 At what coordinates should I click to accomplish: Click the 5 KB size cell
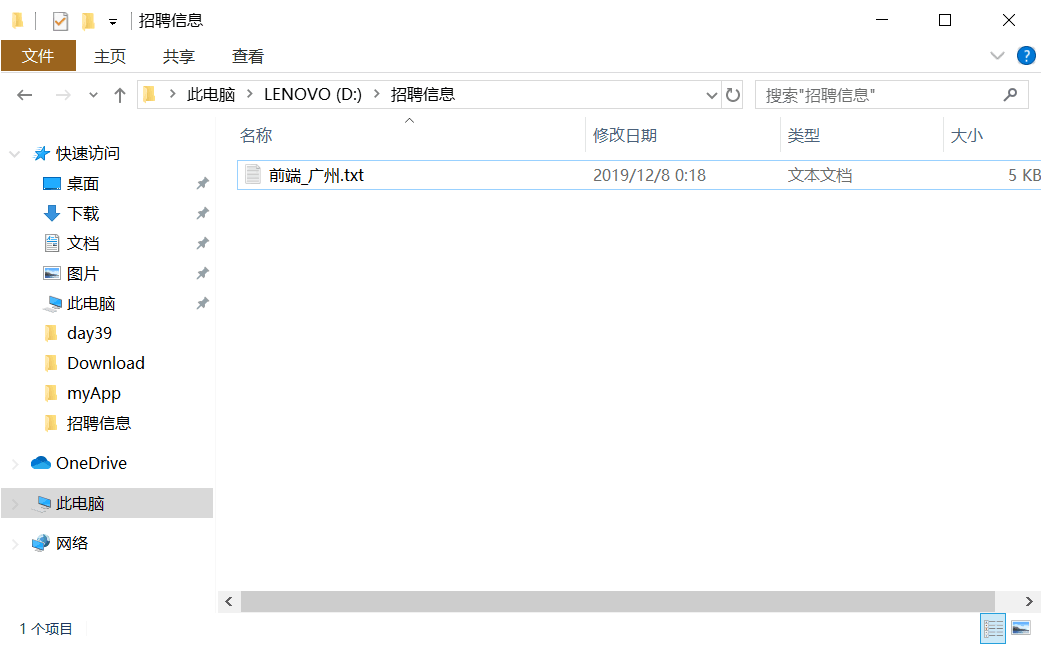pyautogui.click(x=1024, y=175)
